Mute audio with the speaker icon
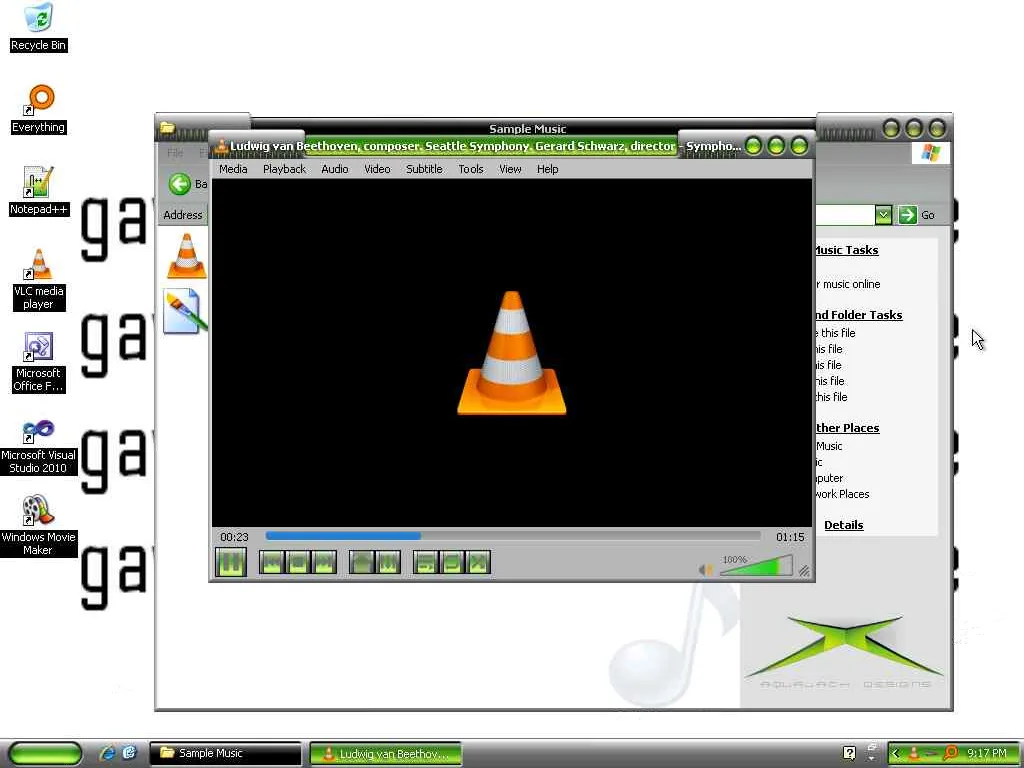 point(705,569)
